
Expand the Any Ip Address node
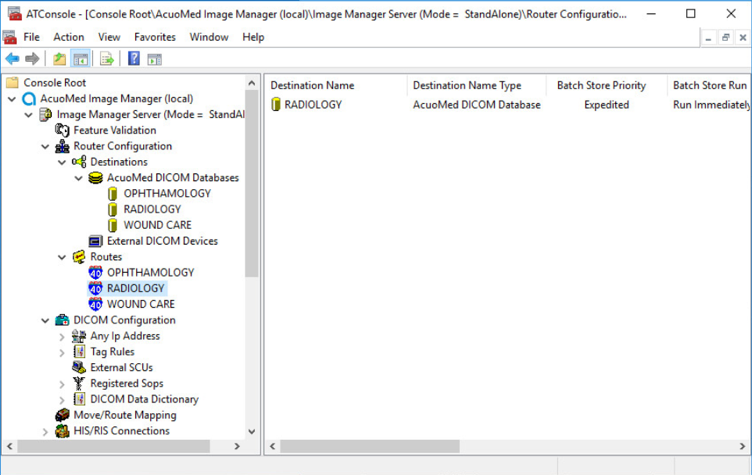[x=62, y=337]
